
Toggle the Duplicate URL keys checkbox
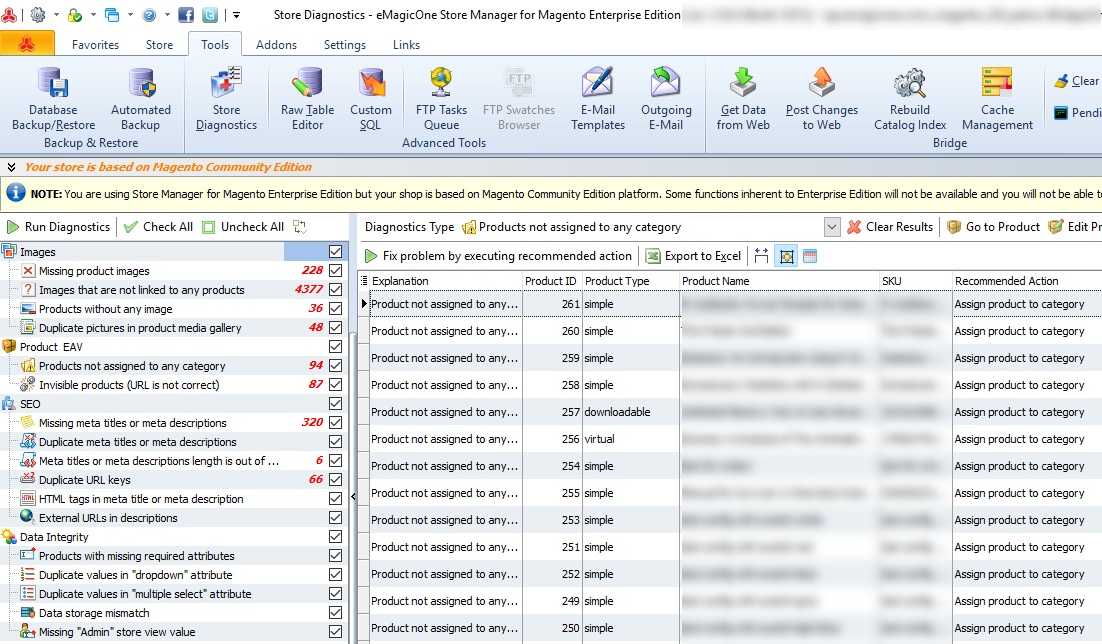pos(335,479)
